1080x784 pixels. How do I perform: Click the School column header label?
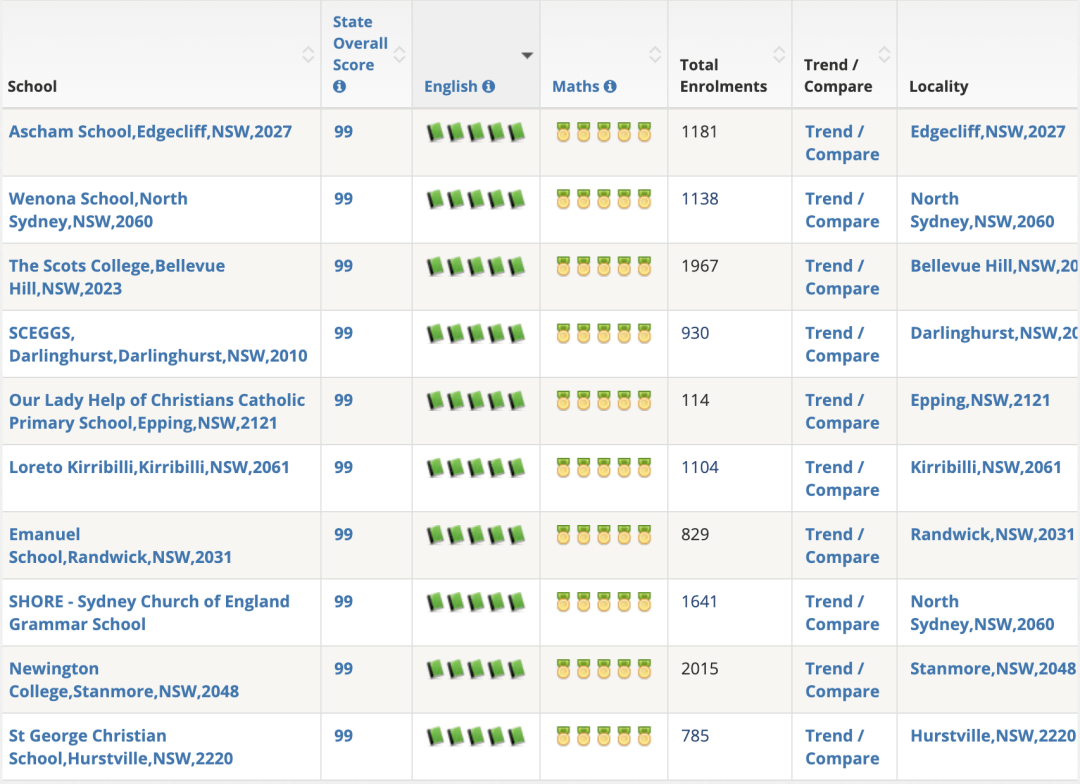coord(32,86)
